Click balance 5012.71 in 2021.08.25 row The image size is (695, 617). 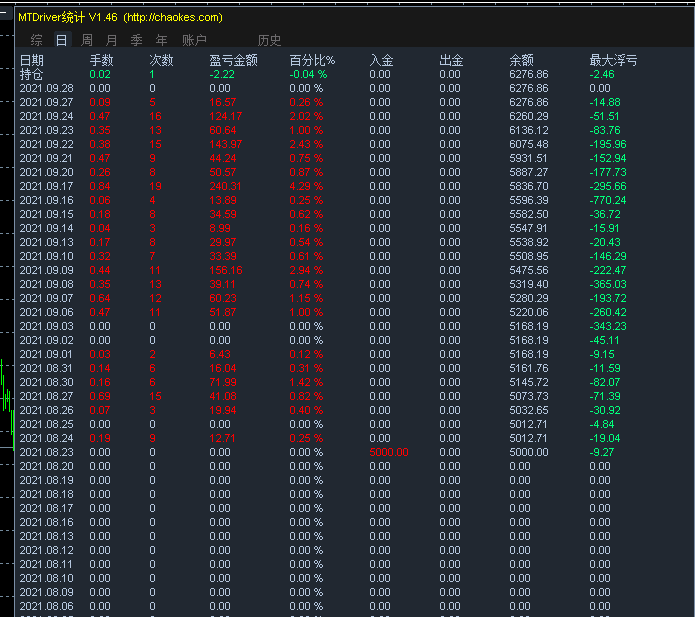click(528, 424)
